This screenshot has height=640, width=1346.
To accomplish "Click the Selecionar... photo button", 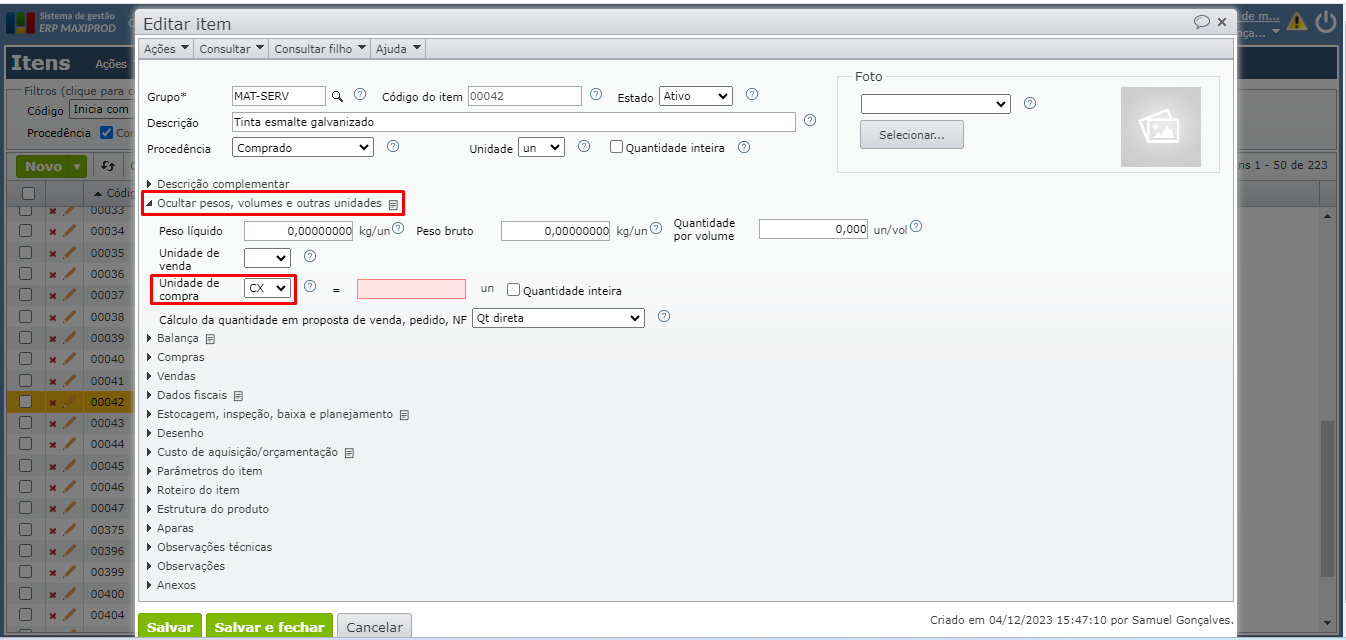I will 912,135.
